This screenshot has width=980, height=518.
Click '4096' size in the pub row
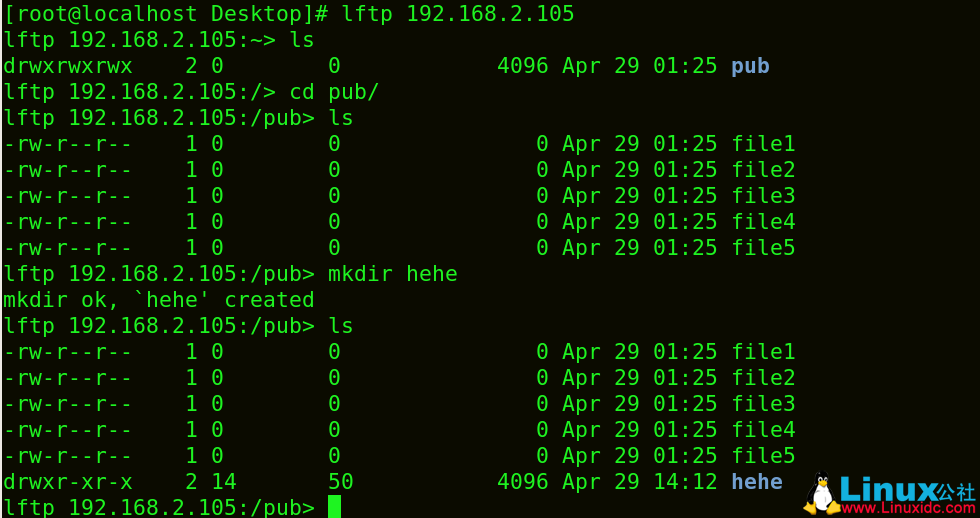click(x=522, y=66)
